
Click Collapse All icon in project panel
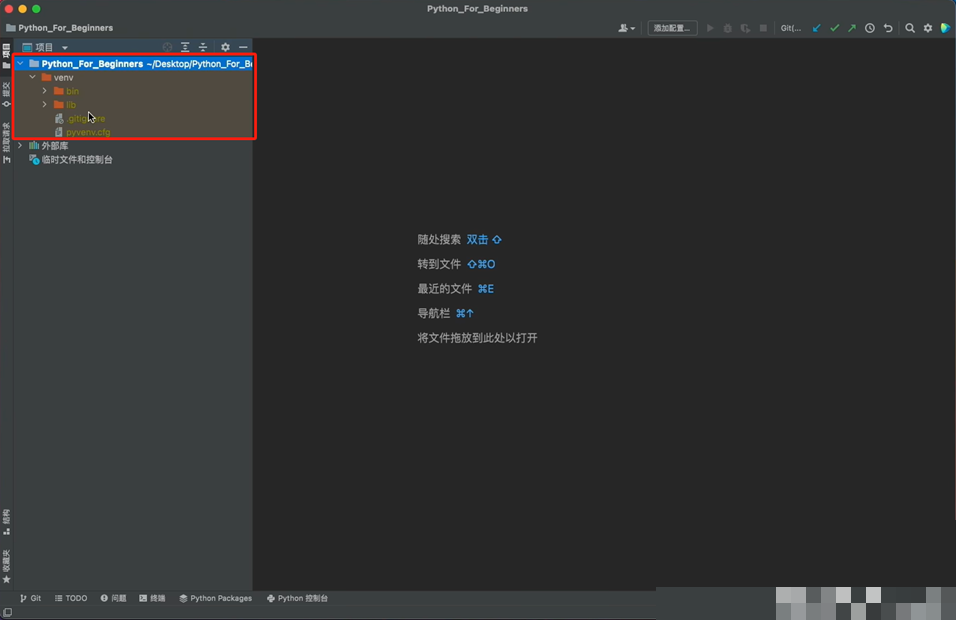click(203, 47)
